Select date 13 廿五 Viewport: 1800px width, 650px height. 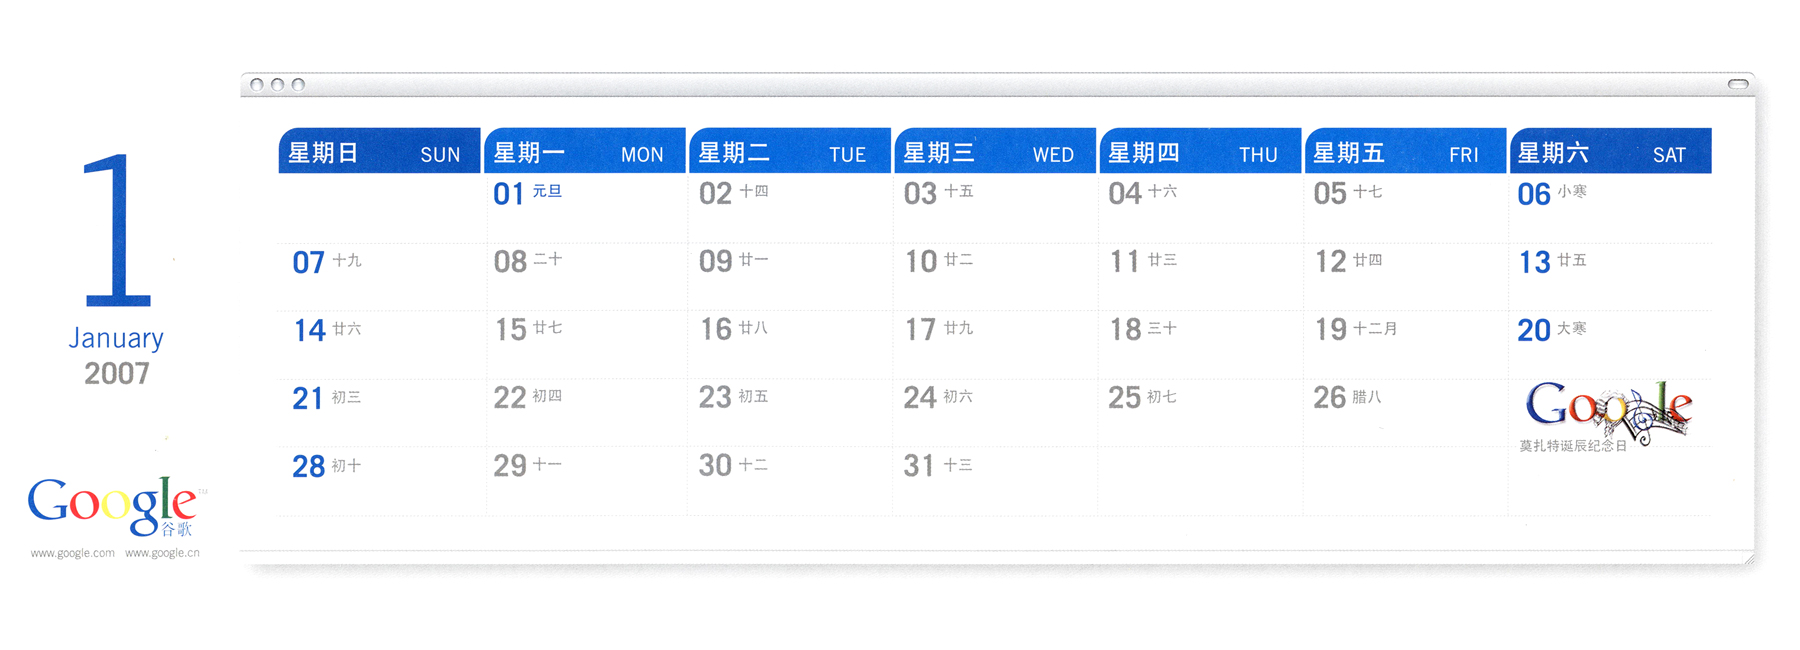1553,262
